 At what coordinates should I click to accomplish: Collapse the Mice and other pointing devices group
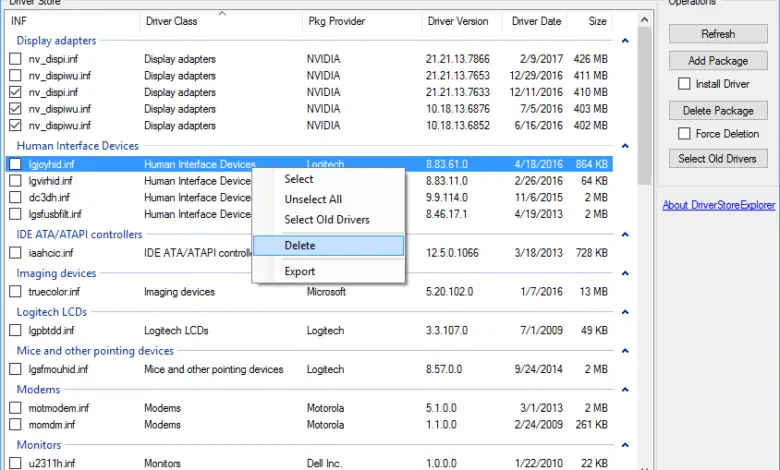coord(625,352)
